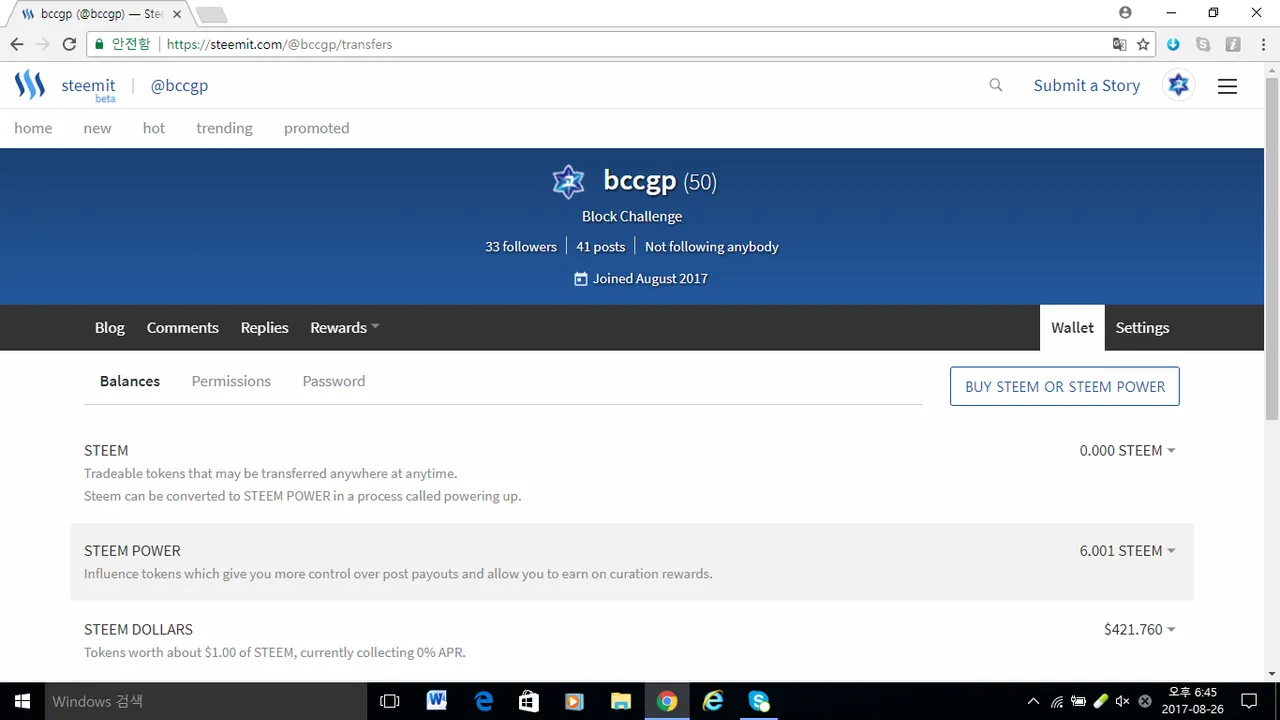
Task: Open Windows Start menu
Action: pyautogui.click(x=22, y=701)
